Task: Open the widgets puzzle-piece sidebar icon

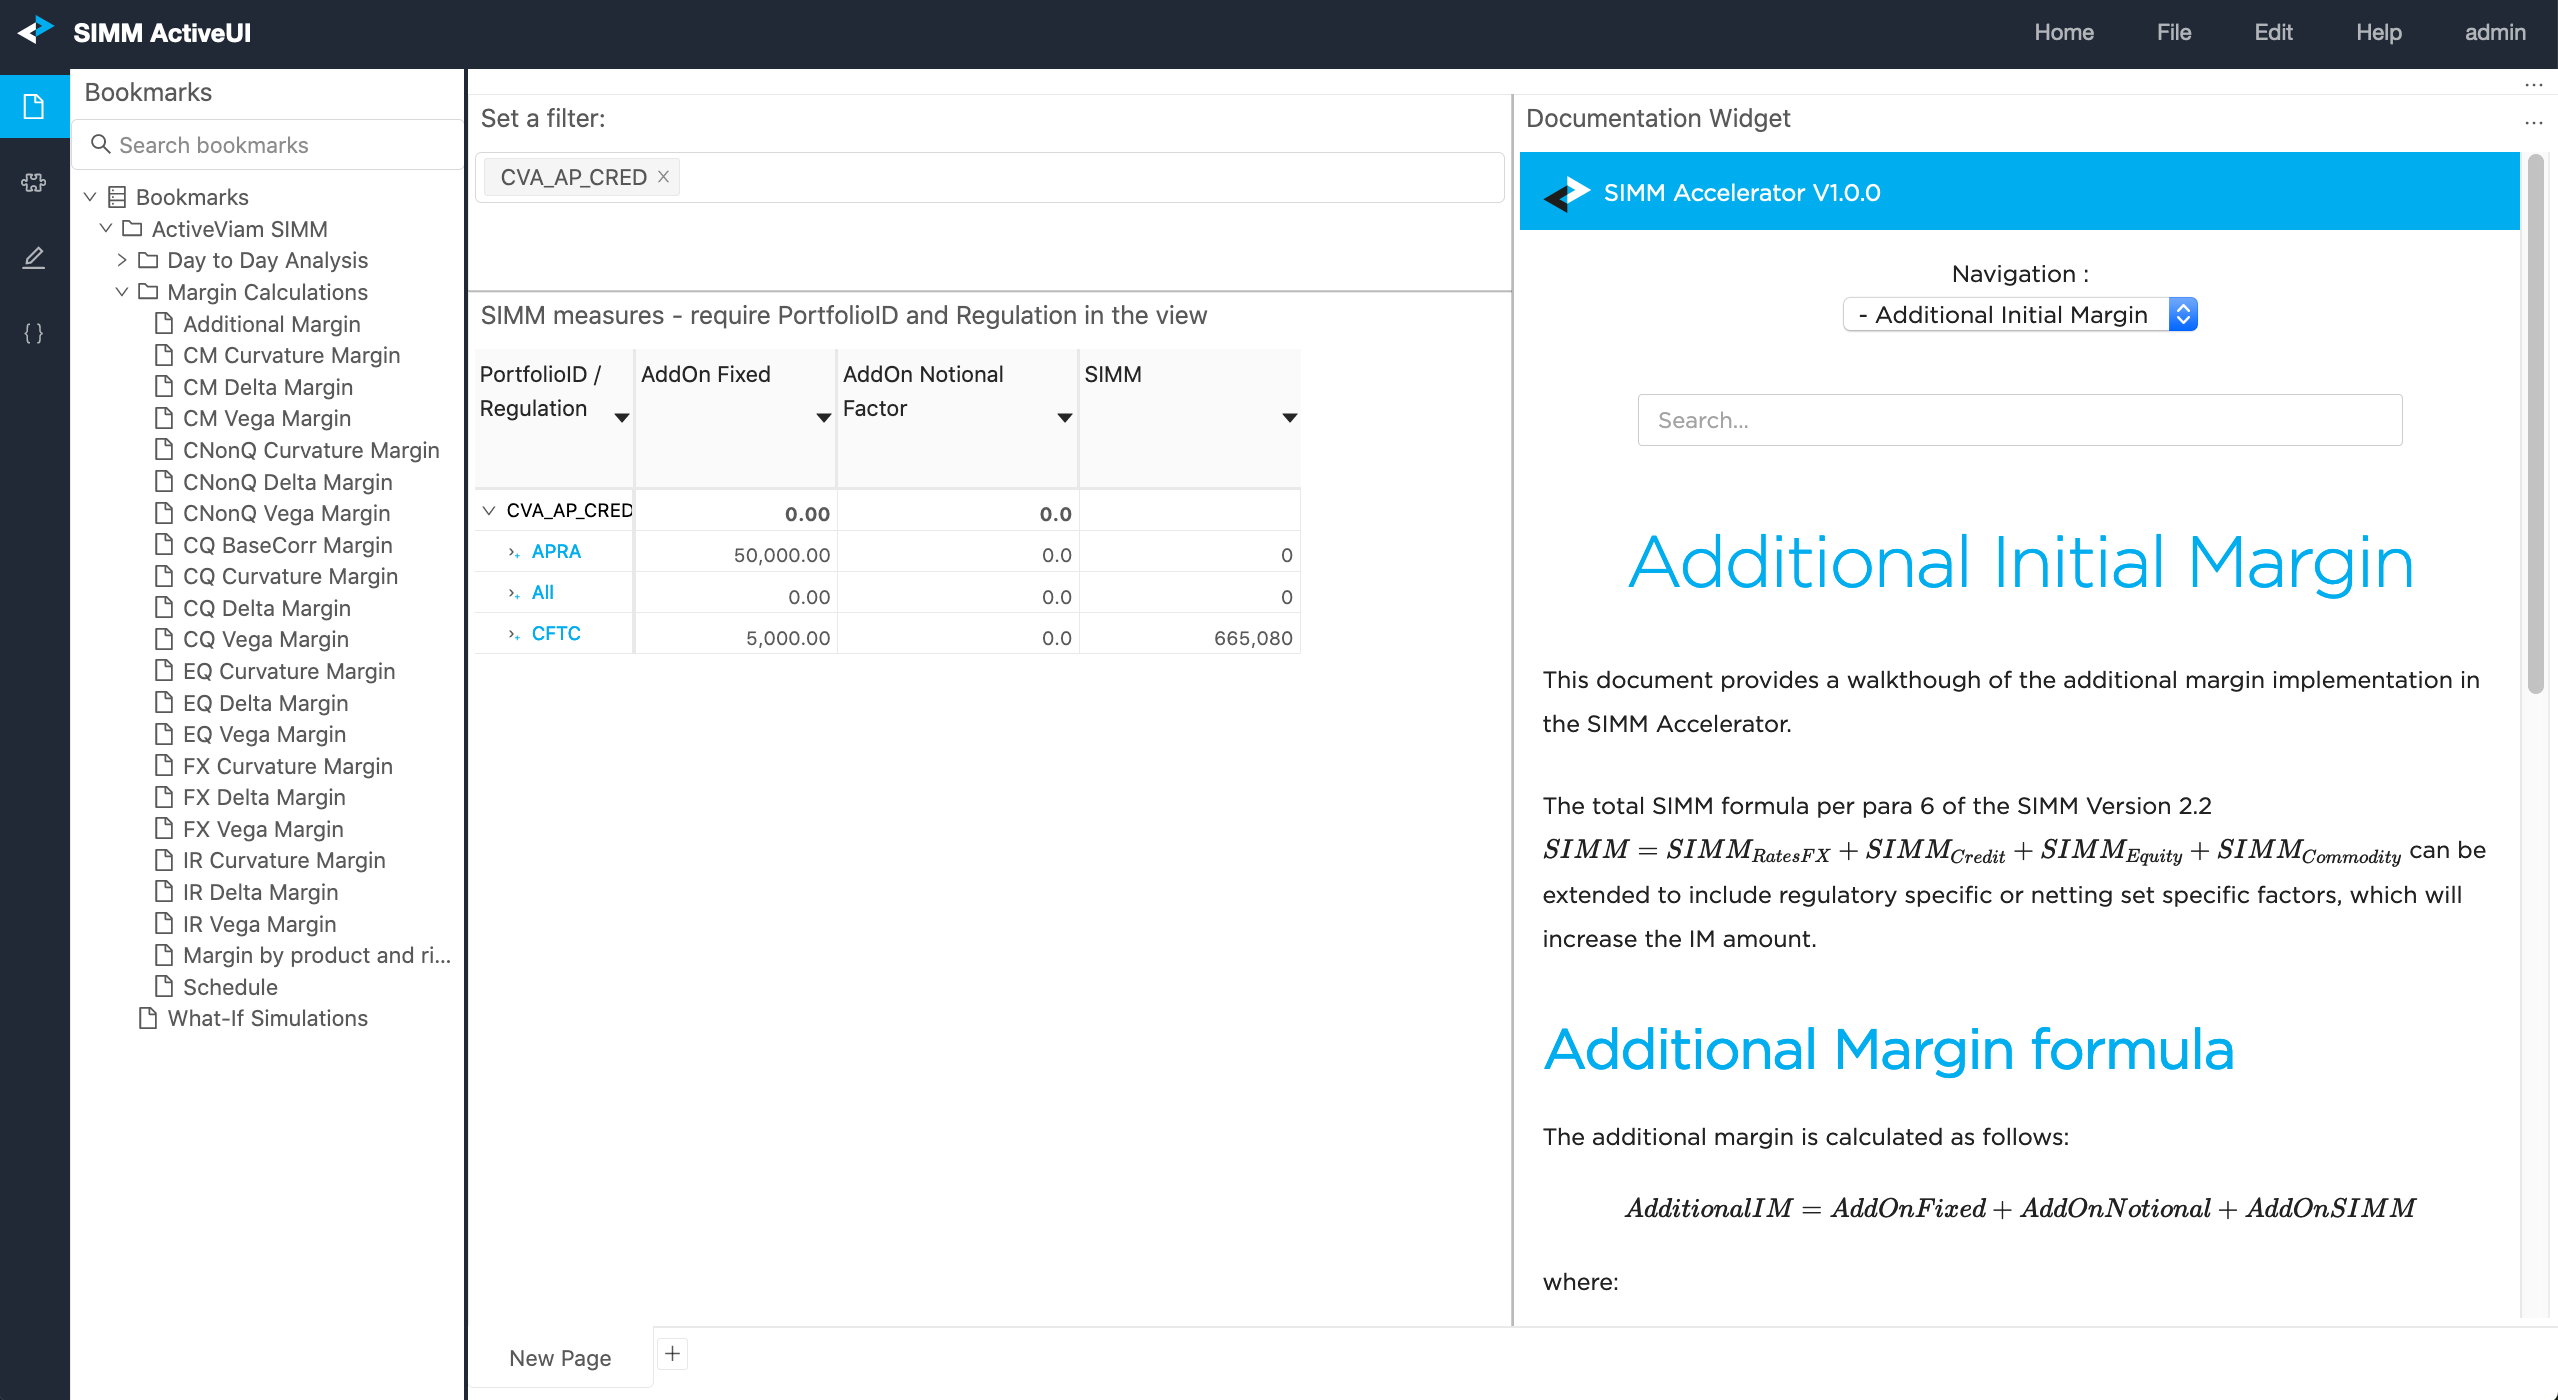Action: [x=34, y=183]
